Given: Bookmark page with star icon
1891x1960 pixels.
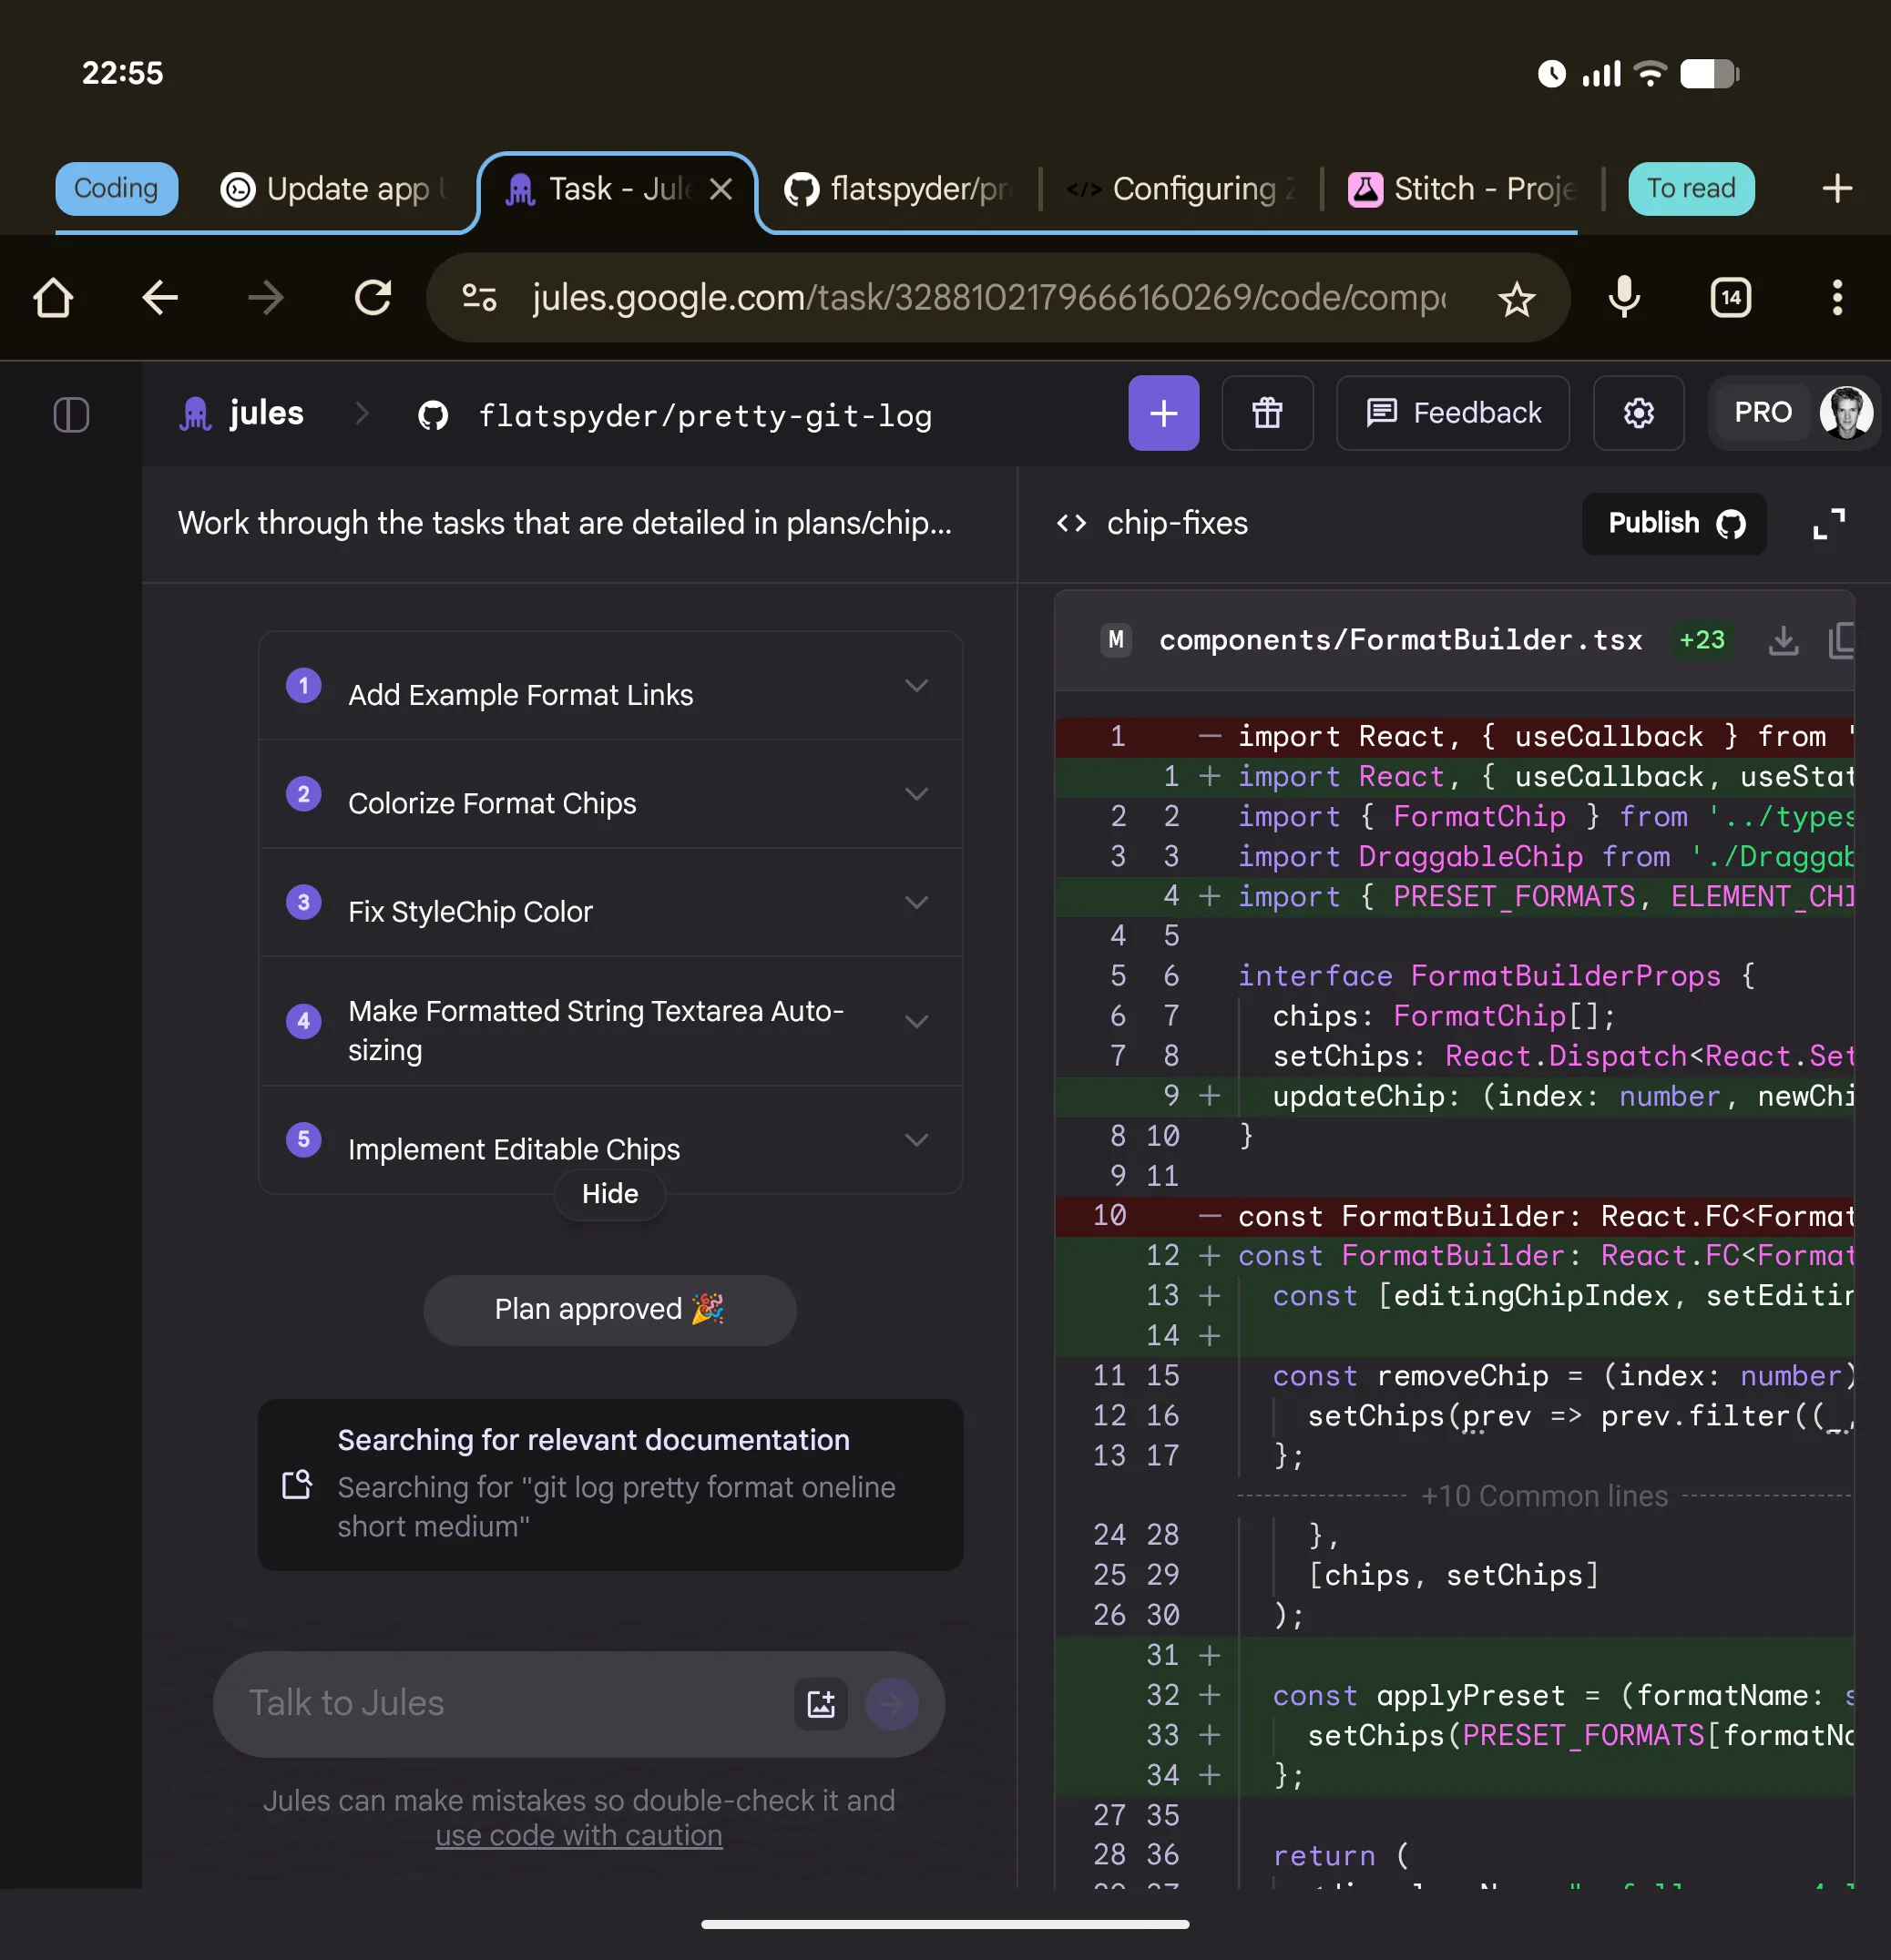Looking at the screenshot, I should tap(1516, 298).
